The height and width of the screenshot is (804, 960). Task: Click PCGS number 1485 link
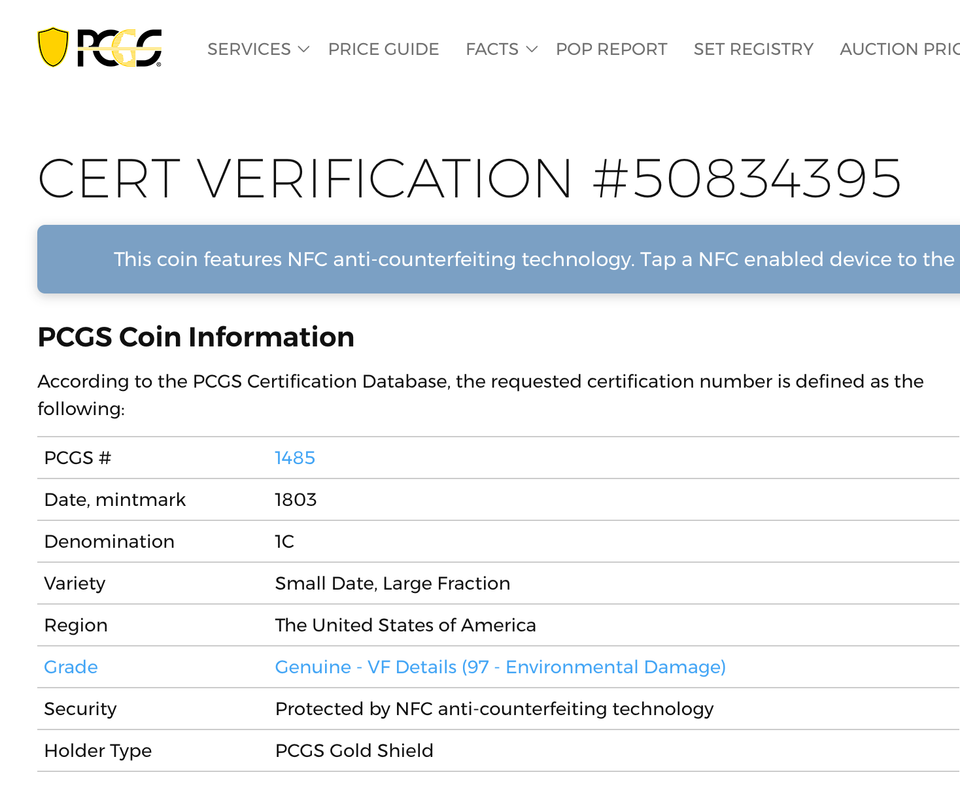[295, 458]
